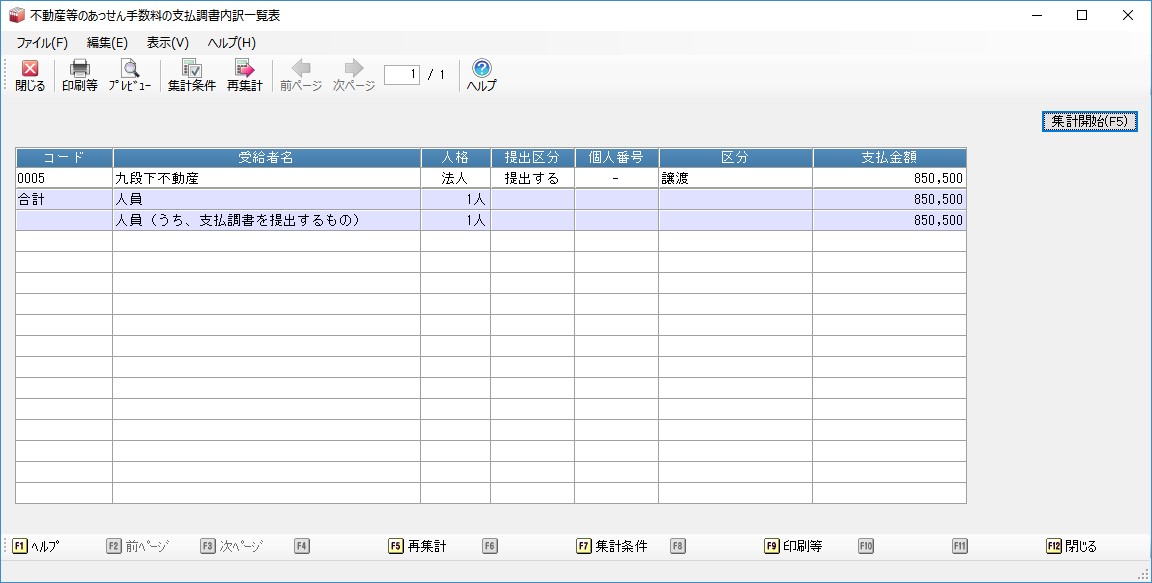The height and width of the screenshot is (583, 1152).
Task: Click F7 集計条件 in function key bar
Action: tap(612, 546)
